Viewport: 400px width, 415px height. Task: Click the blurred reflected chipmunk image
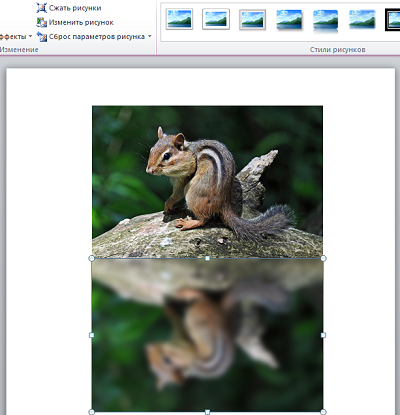[207, 335]
